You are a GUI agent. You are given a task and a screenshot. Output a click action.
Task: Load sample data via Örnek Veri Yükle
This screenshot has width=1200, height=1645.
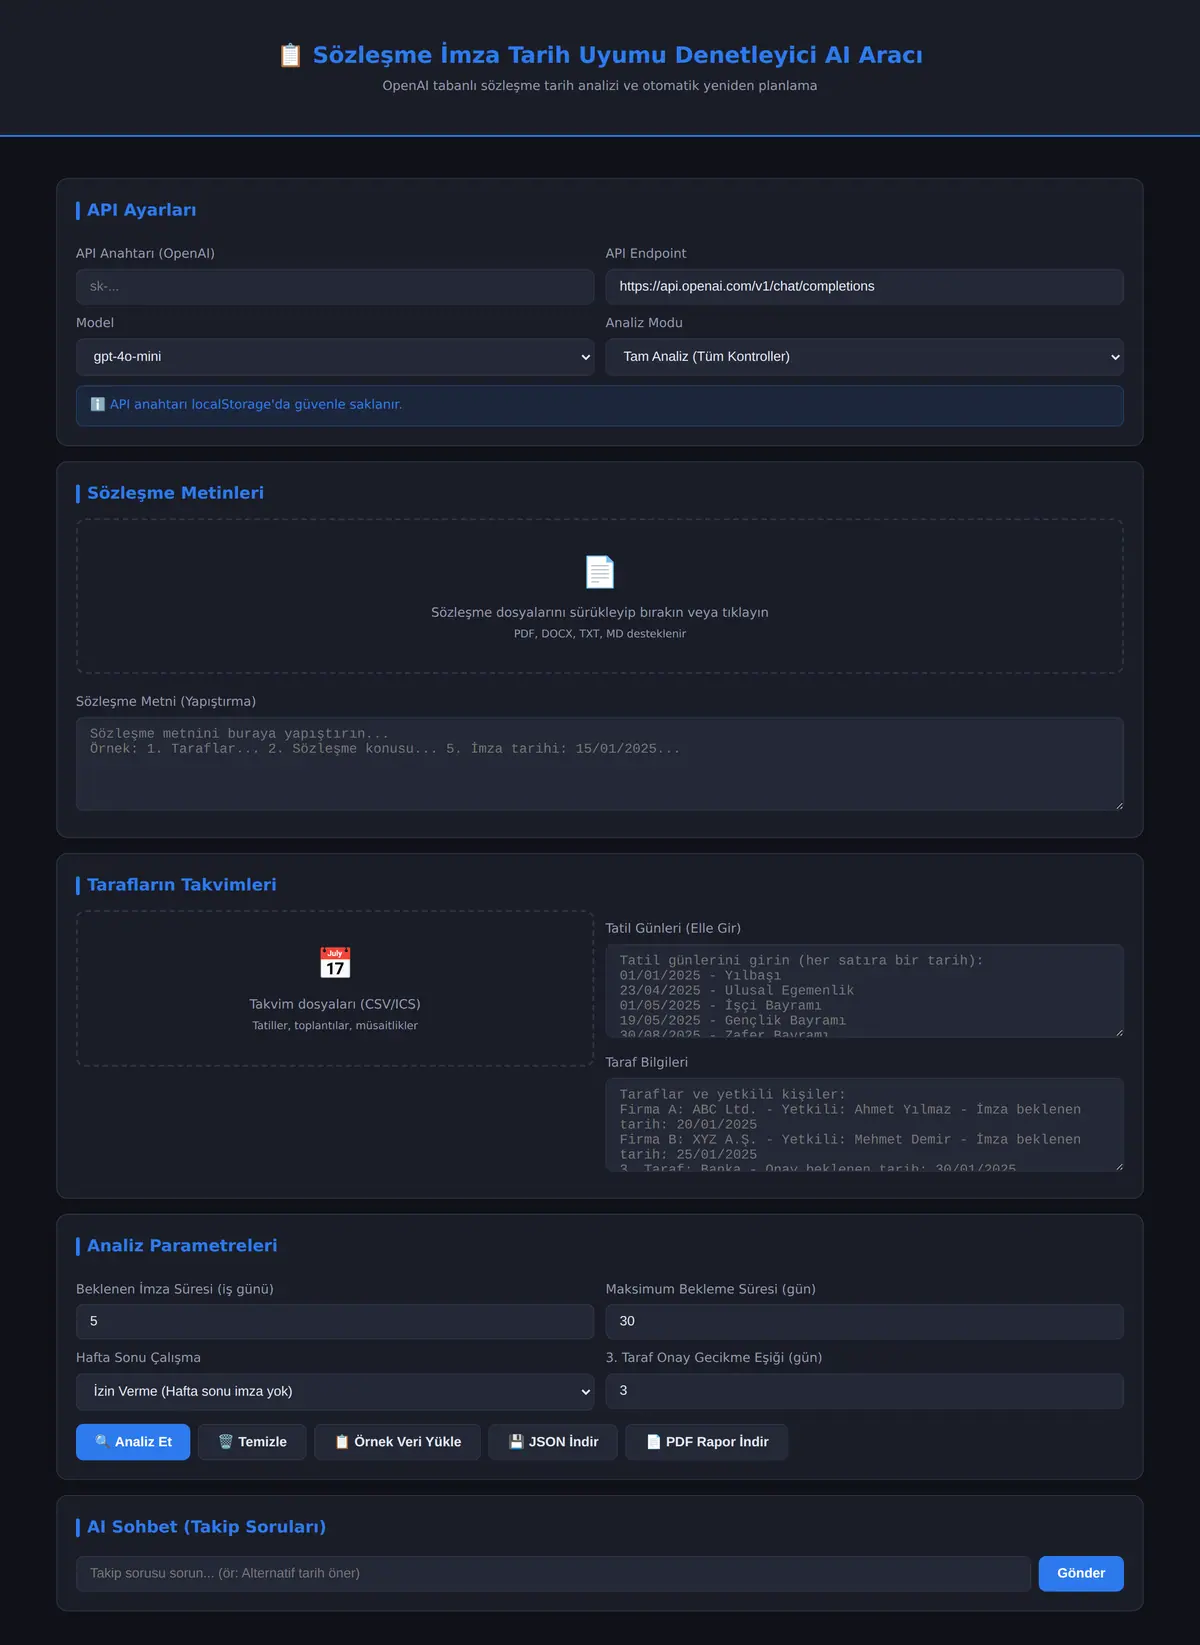397,1442
